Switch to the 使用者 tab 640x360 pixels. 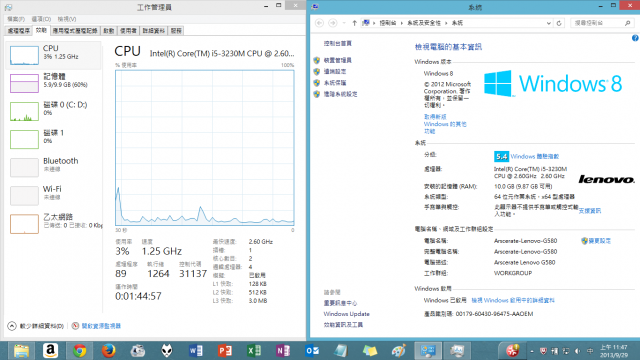[128, 31]
